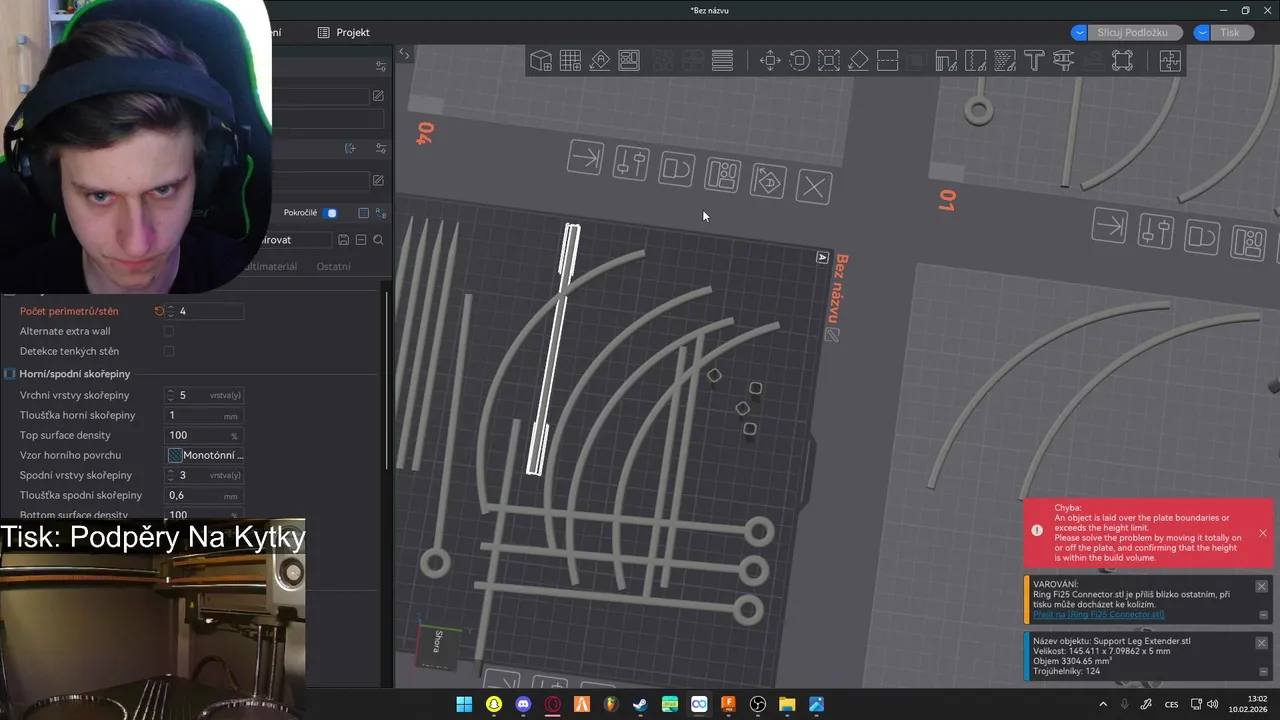Select the Scale tool
The width and height of the screenshot is (1280, 720).
(x=828, y=61)
